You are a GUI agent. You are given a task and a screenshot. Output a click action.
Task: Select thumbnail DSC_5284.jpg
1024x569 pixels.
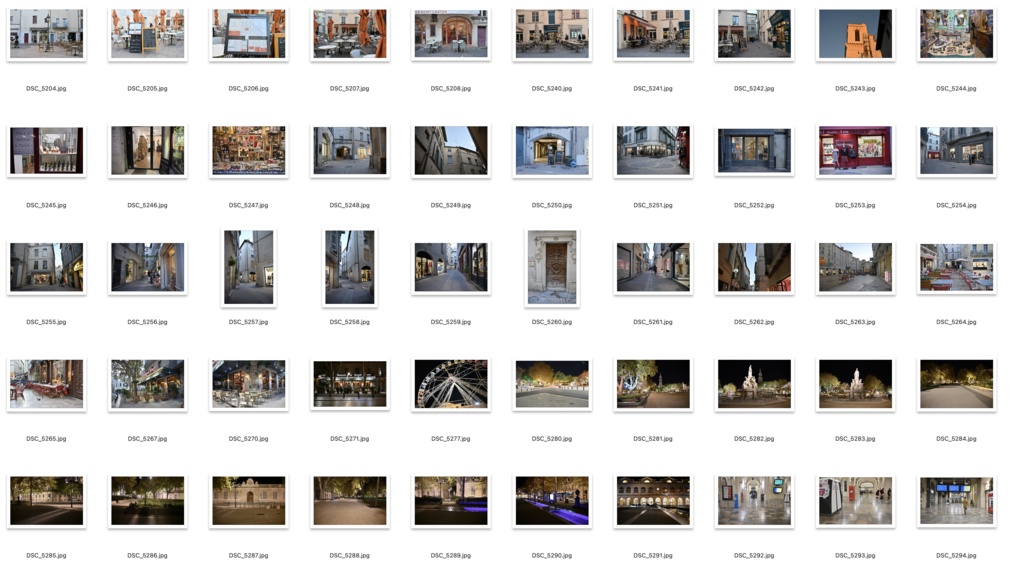(956, 384)
